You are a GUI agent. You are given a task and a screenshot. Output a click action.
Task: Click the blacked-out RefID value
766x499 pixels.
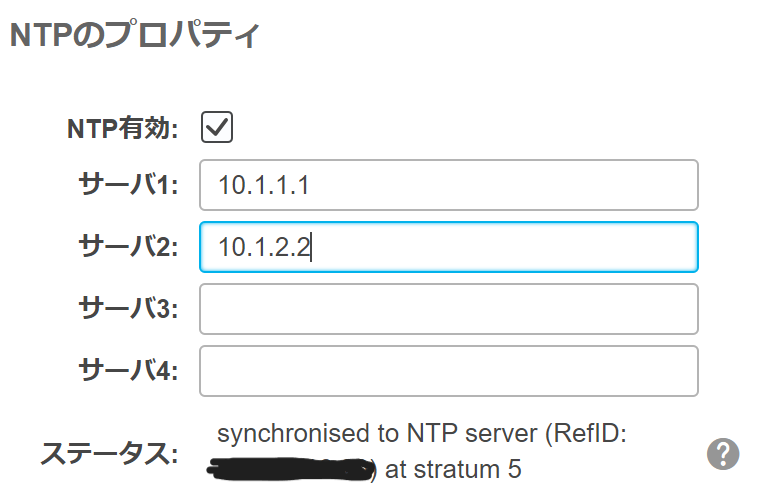pos(292,467)
